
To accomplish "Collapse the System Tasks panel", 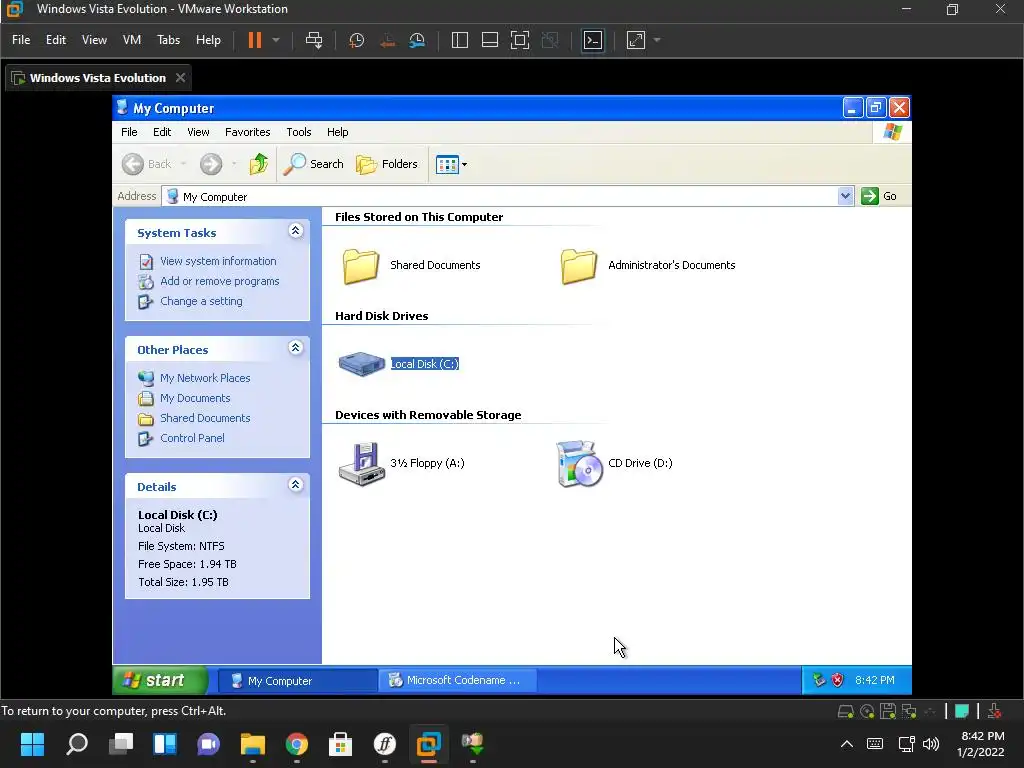I will (295, 231).
